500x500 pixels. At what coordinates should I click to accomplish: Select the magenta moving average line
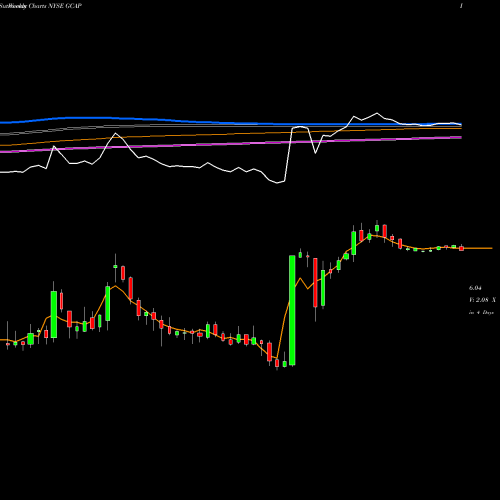[x=231, y=144]
